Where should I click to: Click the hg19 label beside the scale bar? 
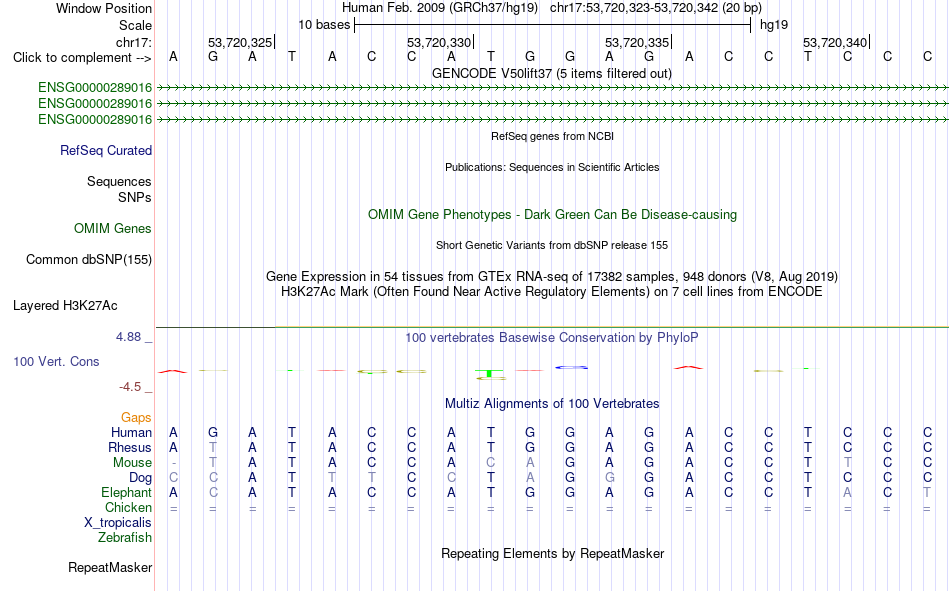774,25
